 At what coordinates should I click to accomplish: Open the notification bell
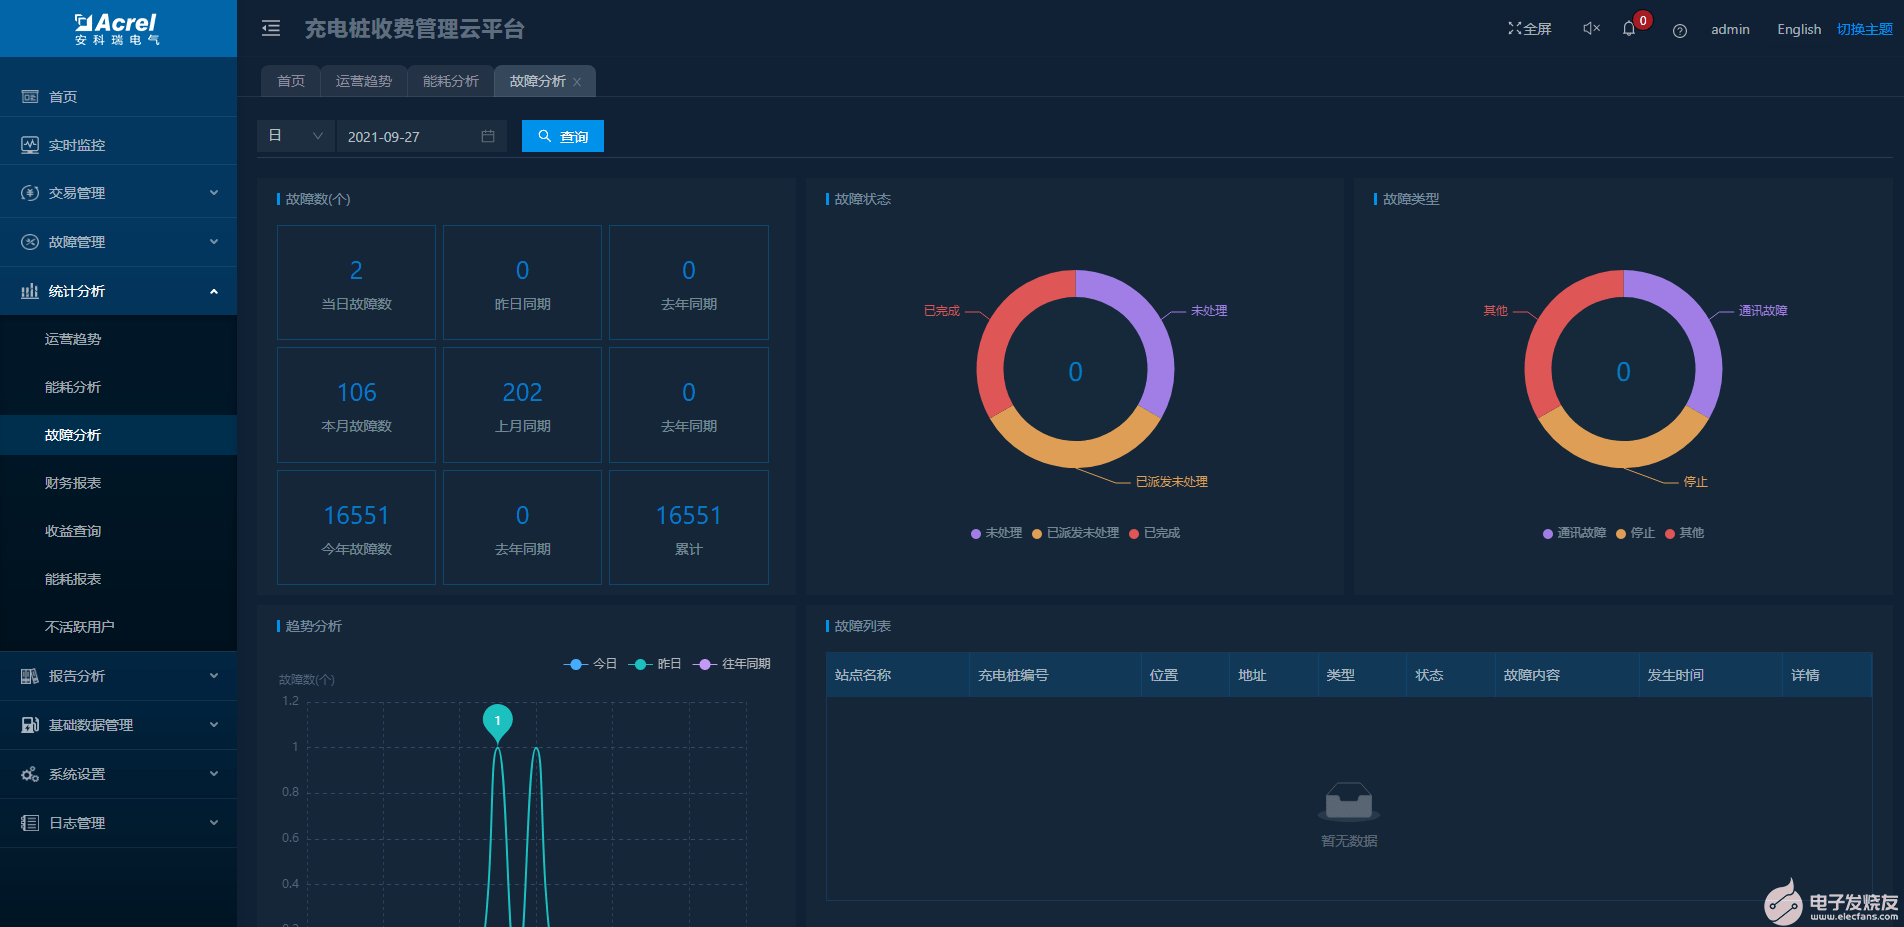pyautogui.click(x=1628, y=29)
